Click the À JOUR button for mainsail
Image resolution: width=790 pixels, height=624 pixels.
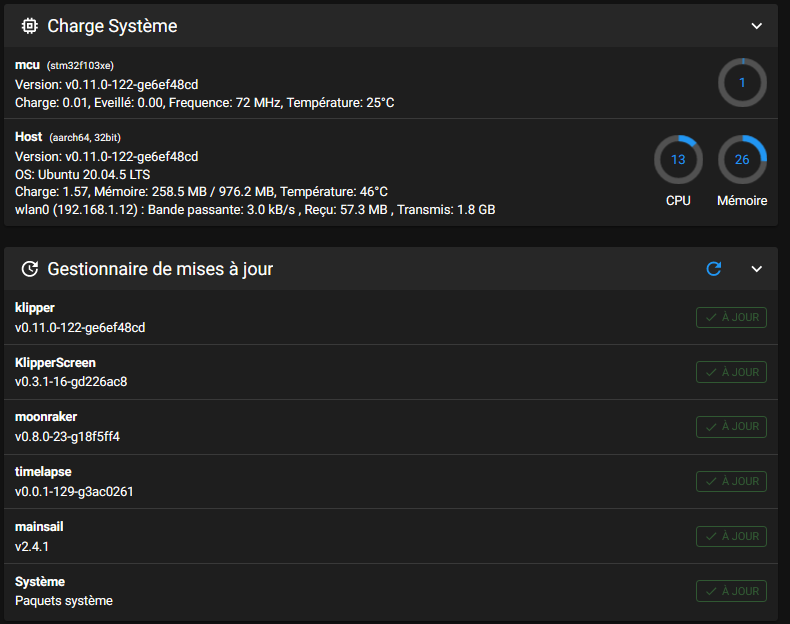731,536
